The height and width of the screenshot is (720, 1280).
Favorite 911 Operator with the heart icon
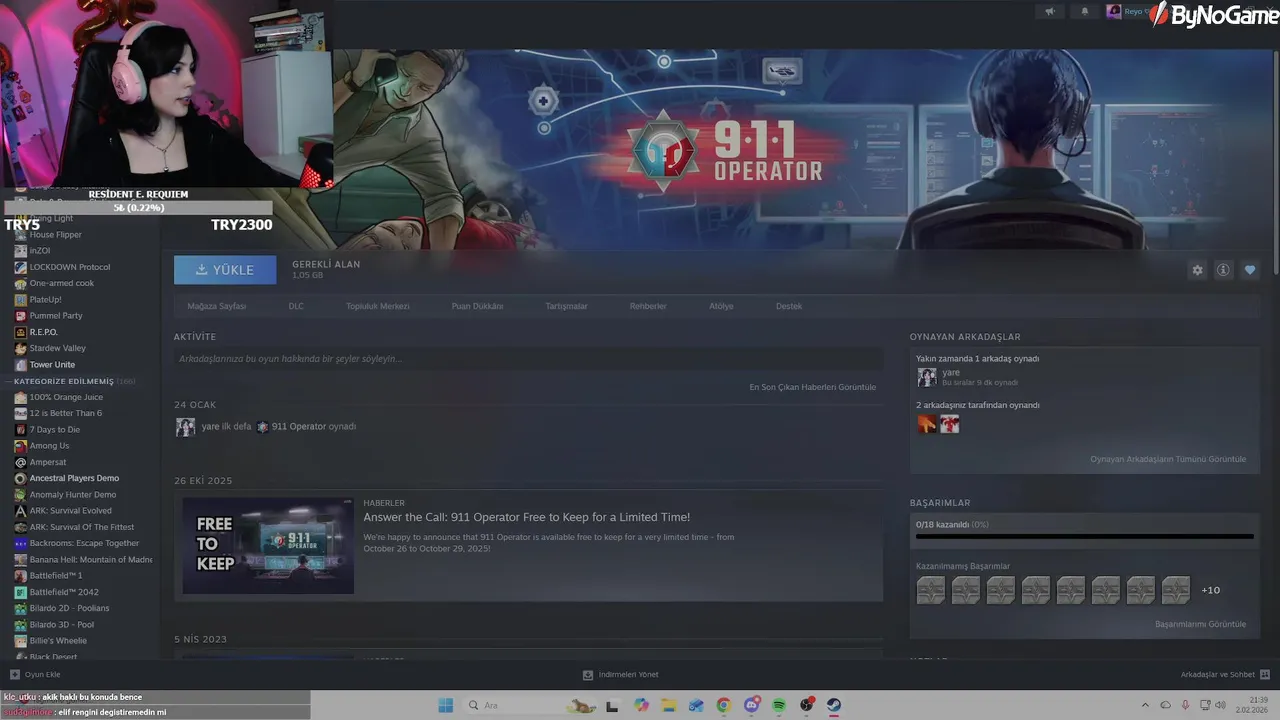click(1250, 270)
